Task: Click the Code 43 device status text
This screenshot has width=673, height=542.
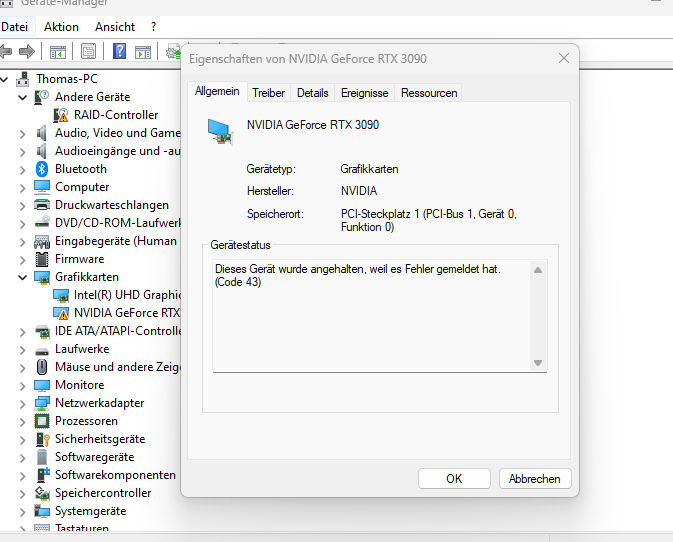Action: pyautogui.click(x=358, y=275)
